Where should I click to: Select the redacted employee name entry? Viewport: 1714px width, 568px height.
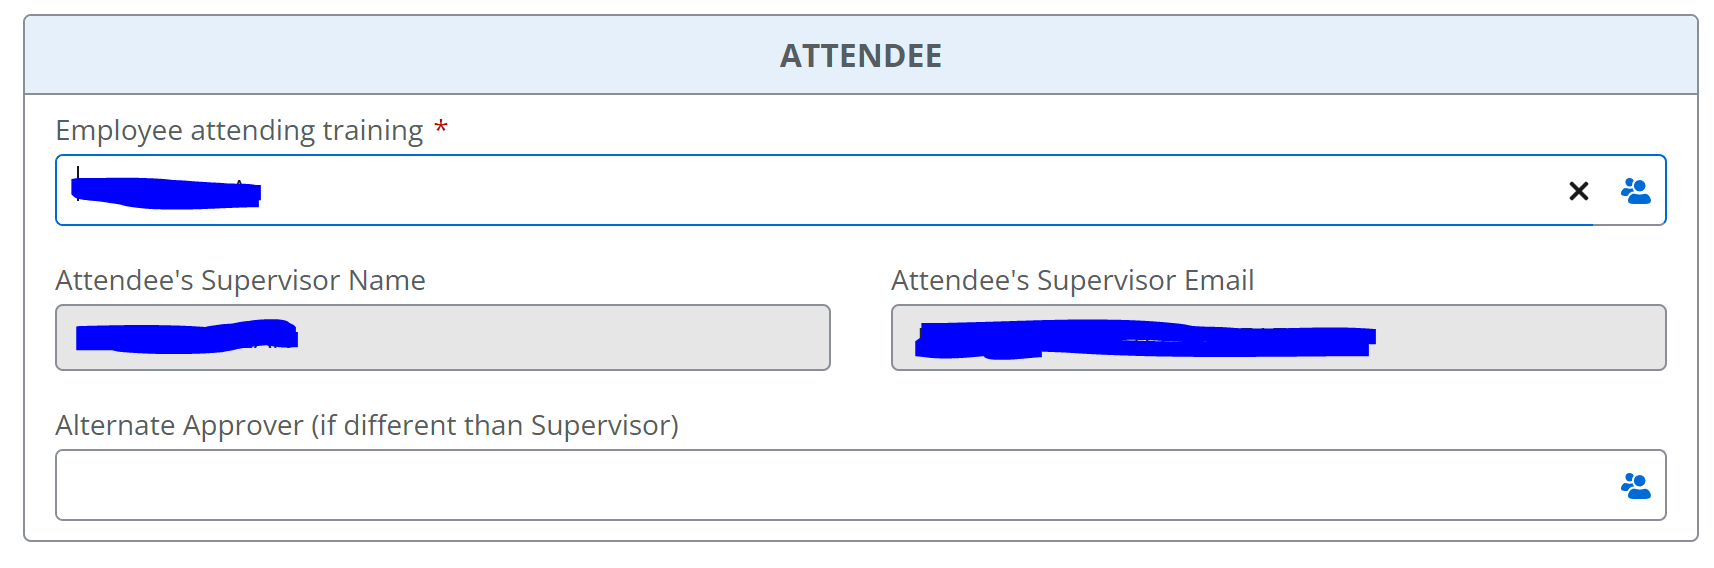click(166, 191)
